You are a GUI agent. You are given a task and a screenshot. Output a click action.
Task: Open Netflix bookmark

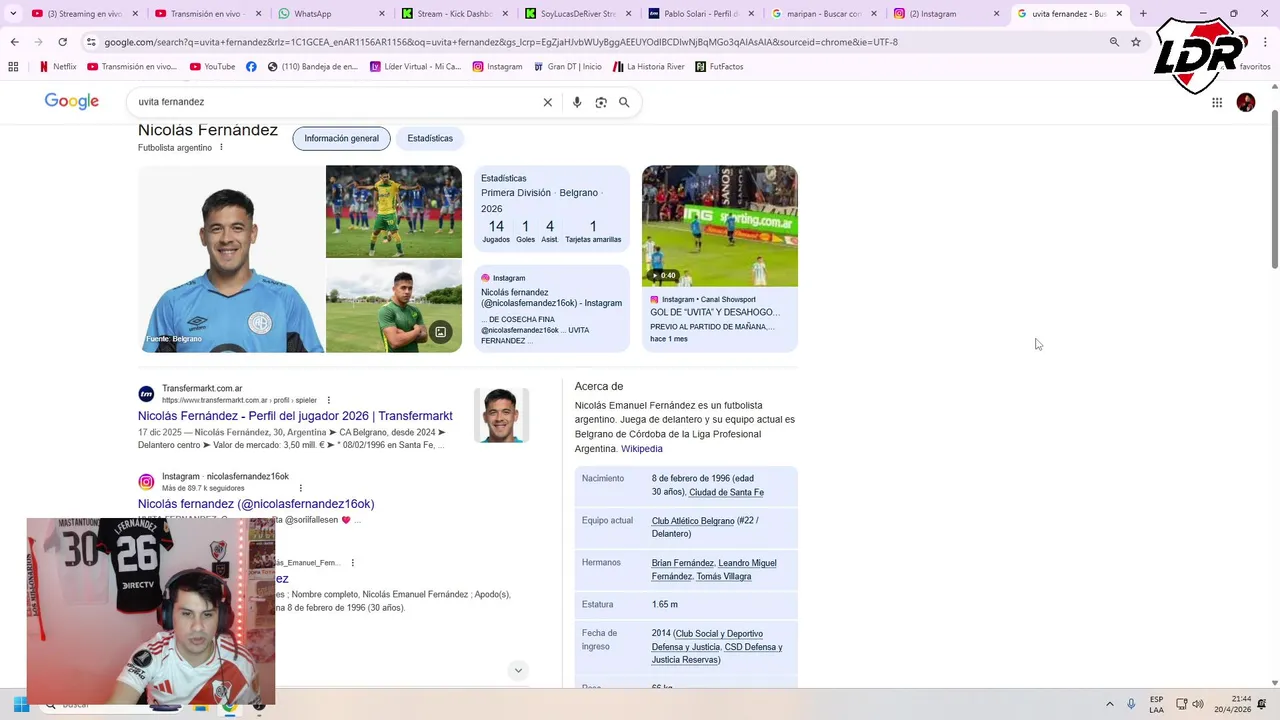tap(57, 67)
